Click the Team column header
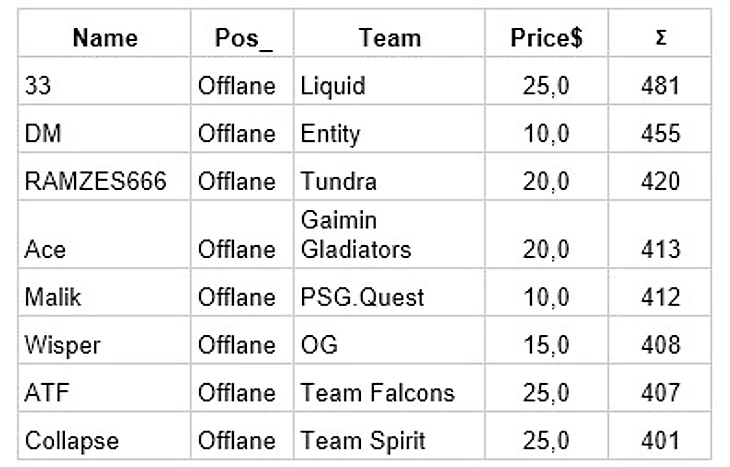This screenshot has height=467, width=730. click(389, 39)
